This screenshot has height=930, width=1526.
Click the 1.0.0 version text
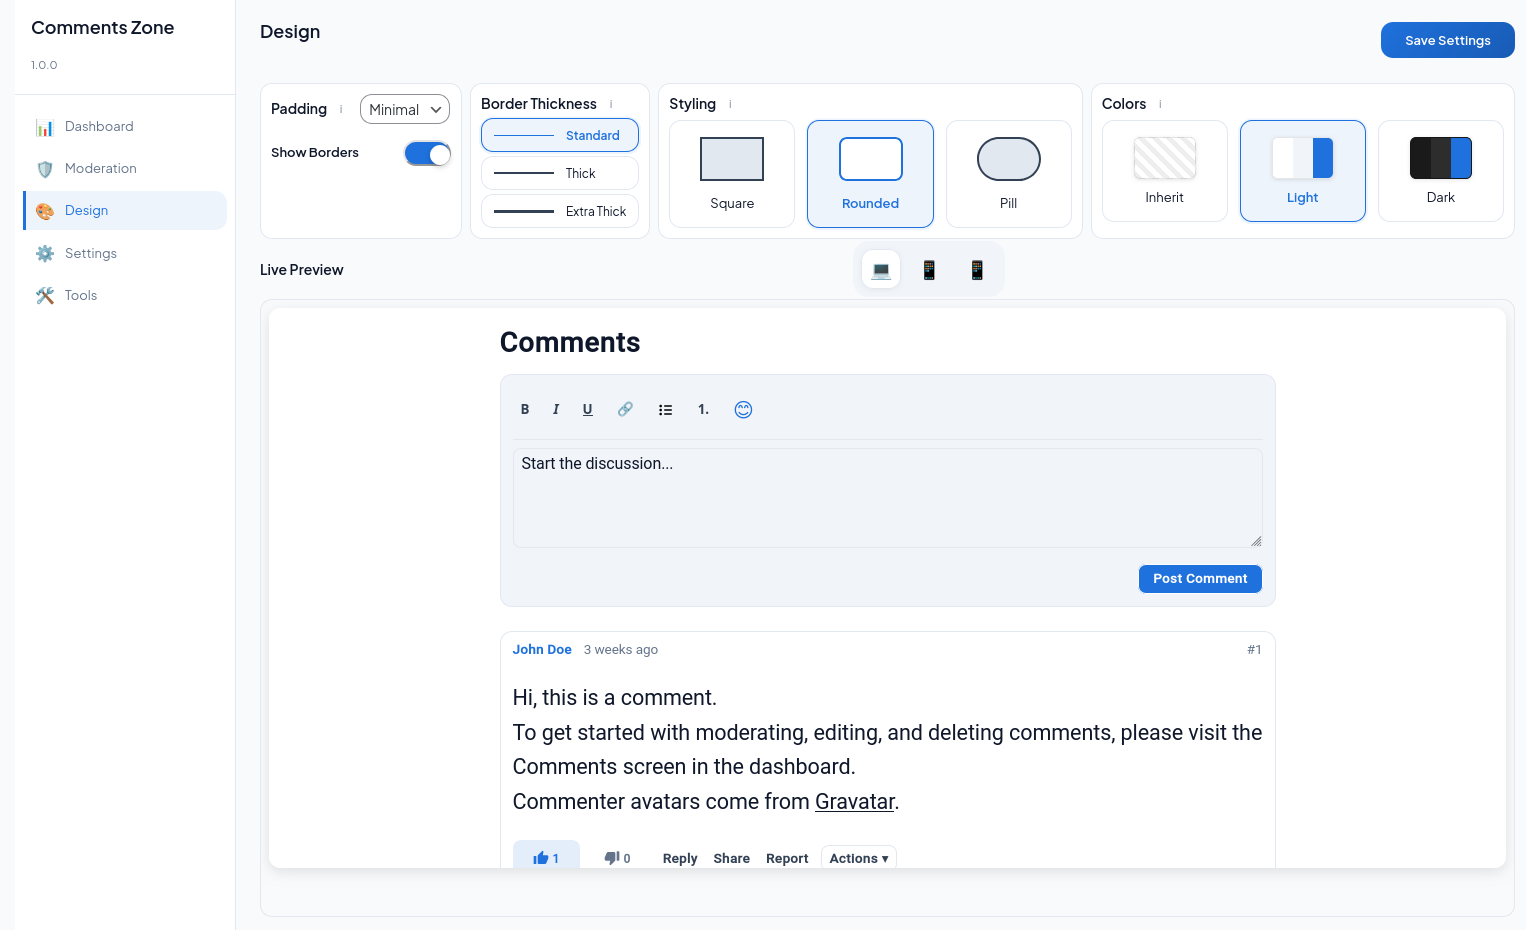coord(44,65)
